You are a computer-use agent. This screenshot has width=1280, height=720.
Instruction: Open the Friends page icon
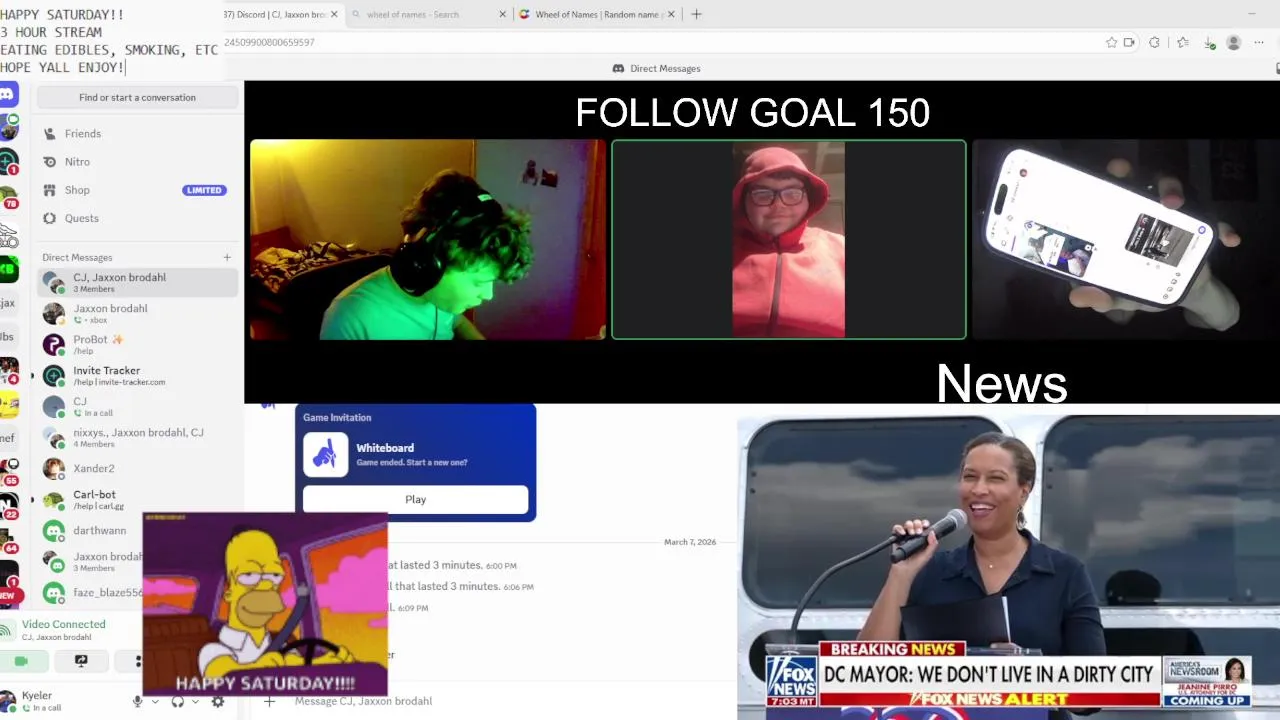tap(49, 133)
